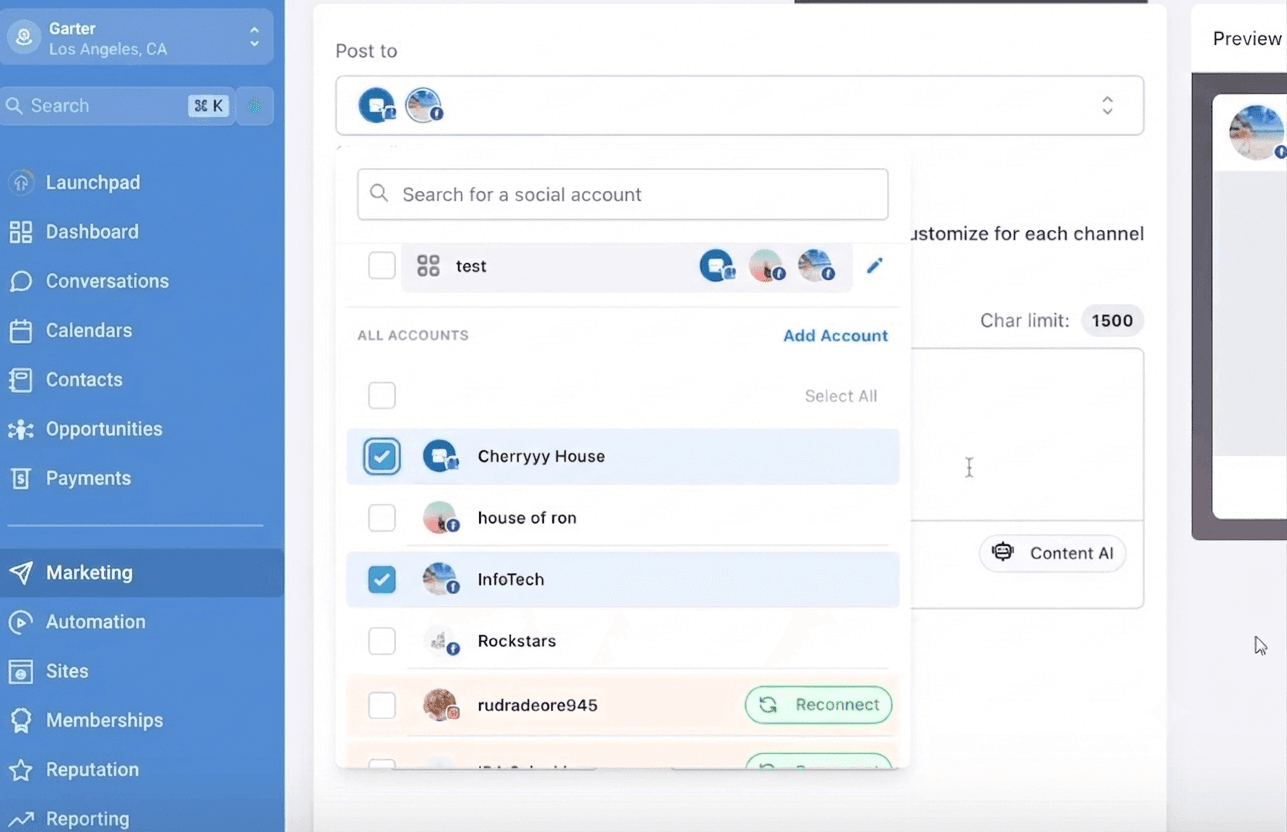Click the 'test' group name
This screenshot has width=1287, height=832.
(x=471, y=266)
